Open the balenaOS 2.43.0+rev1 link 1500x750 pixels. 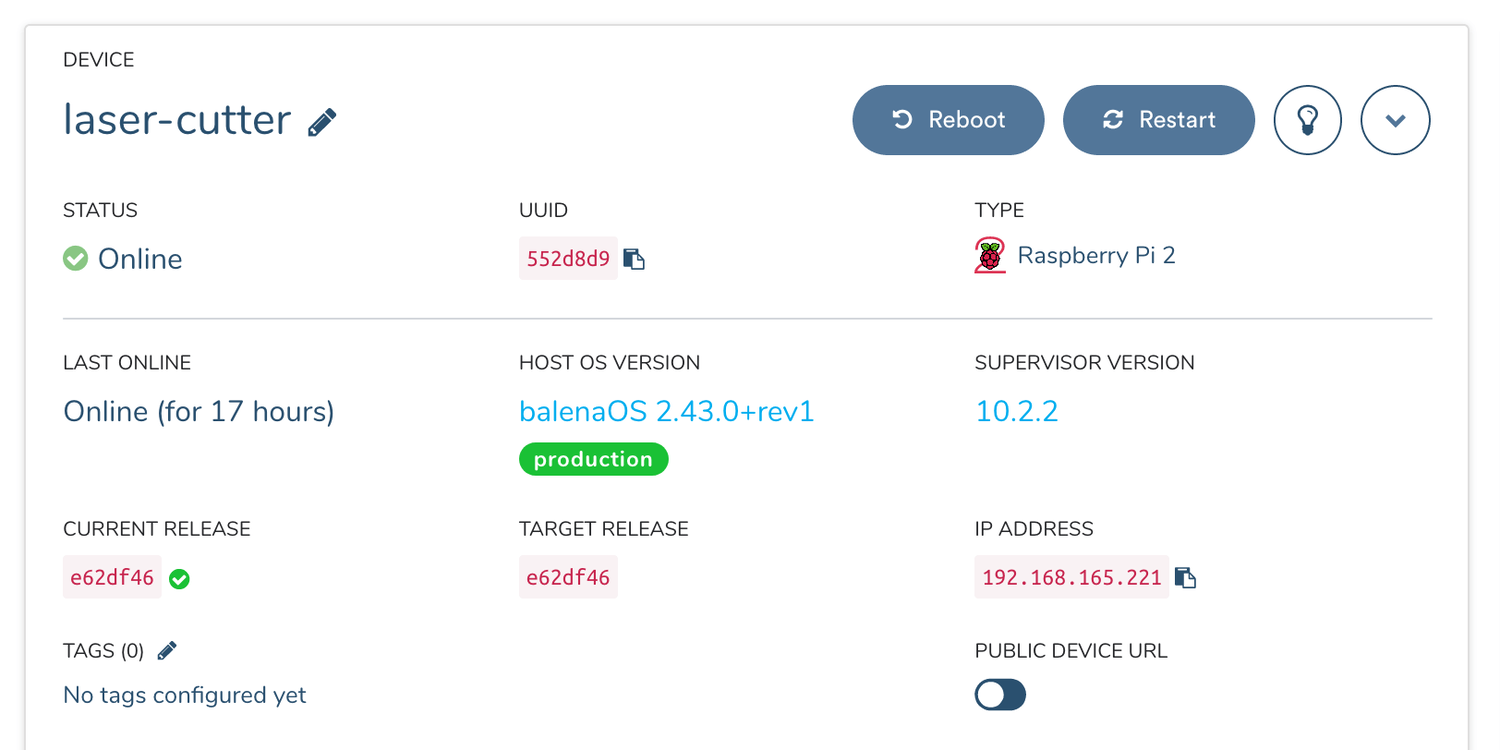667,411
